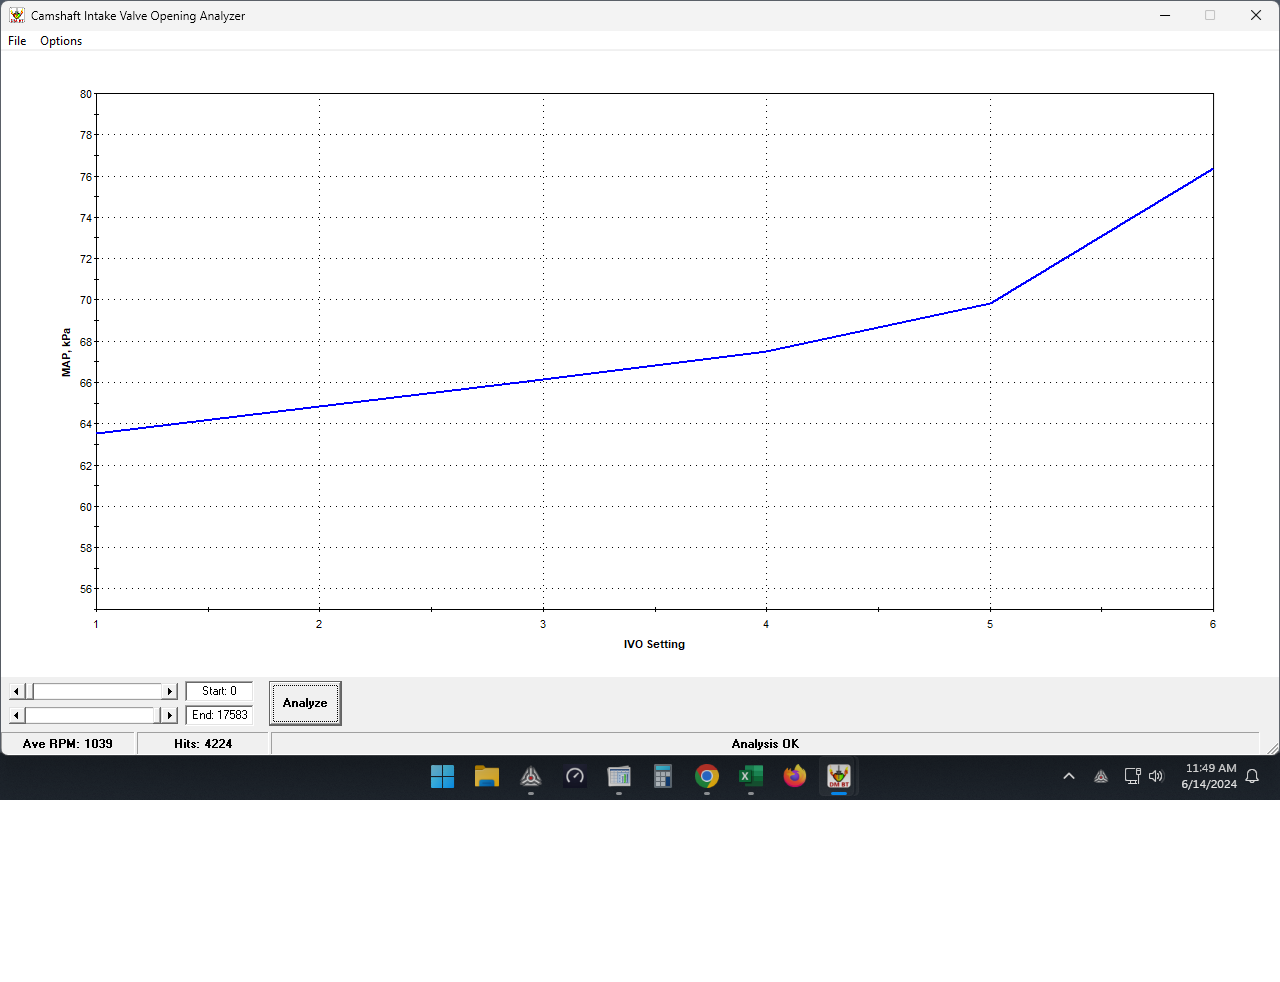
Task: Open the Windows Start menu
Action: click(x=442, y=777)
